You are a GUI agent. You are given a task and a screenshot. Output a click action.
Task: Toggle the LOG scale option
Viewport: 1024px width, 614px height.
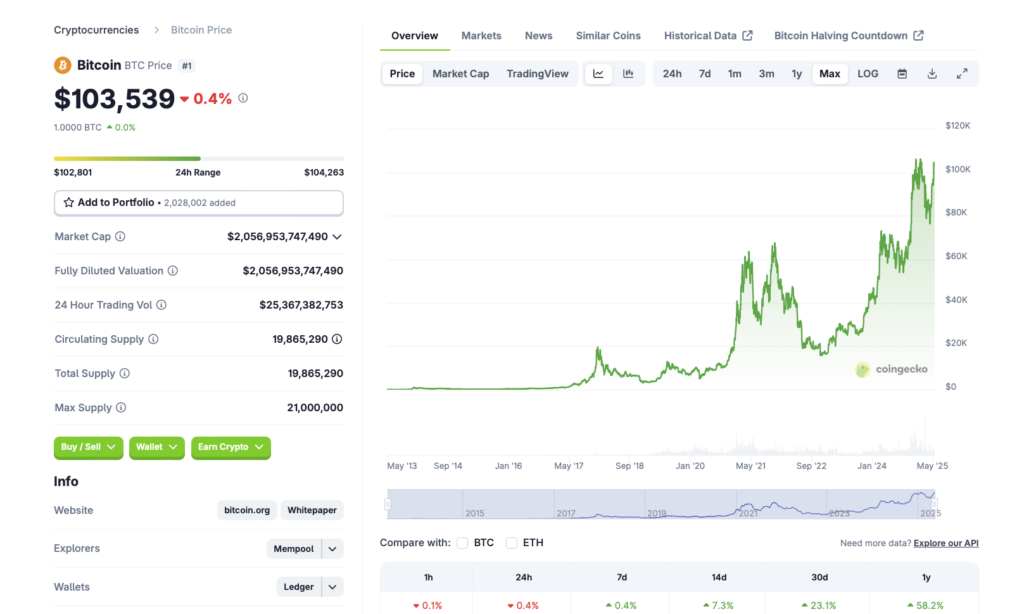click(867, 74)
